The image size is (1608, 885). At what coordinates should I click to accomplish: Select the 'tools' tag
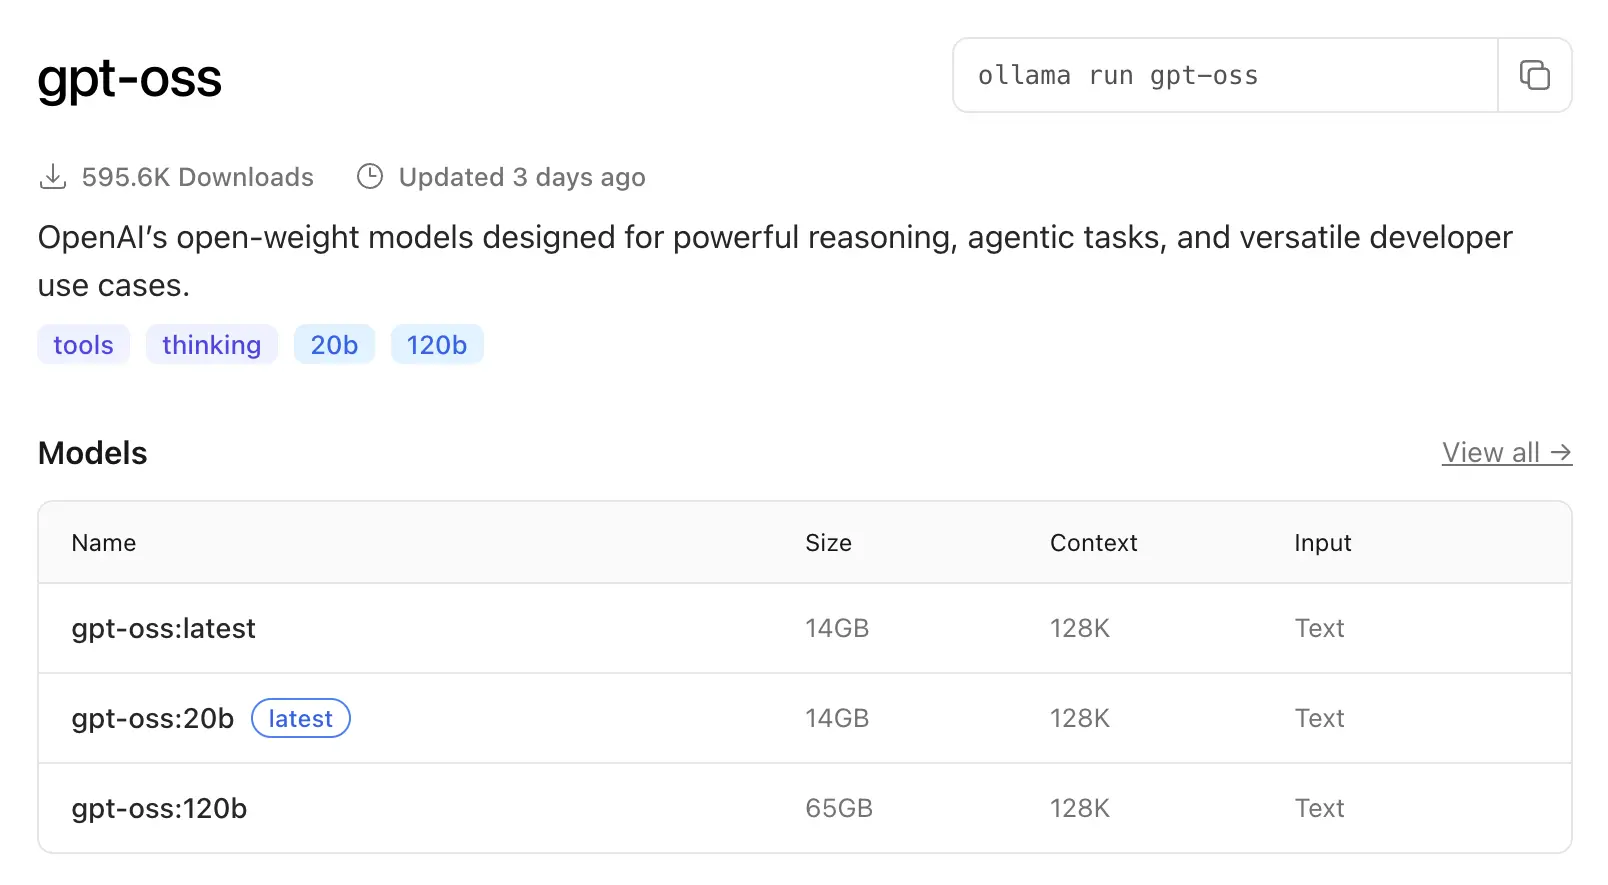tap(84, 345)
